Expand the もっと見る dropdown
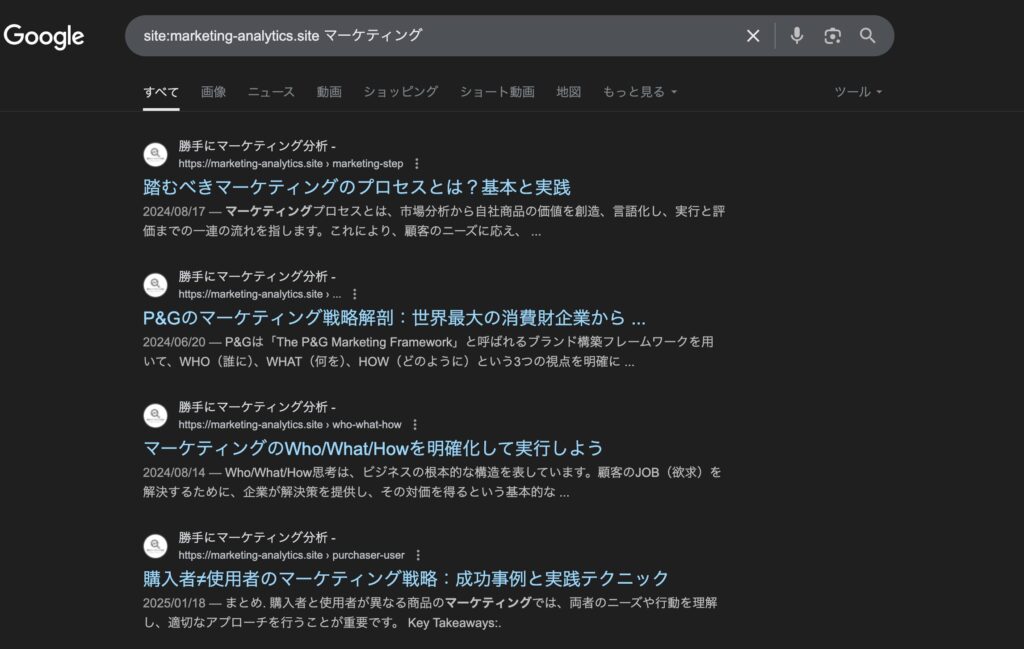This screenshot has width=1024, height=649. tap(639, 92)
